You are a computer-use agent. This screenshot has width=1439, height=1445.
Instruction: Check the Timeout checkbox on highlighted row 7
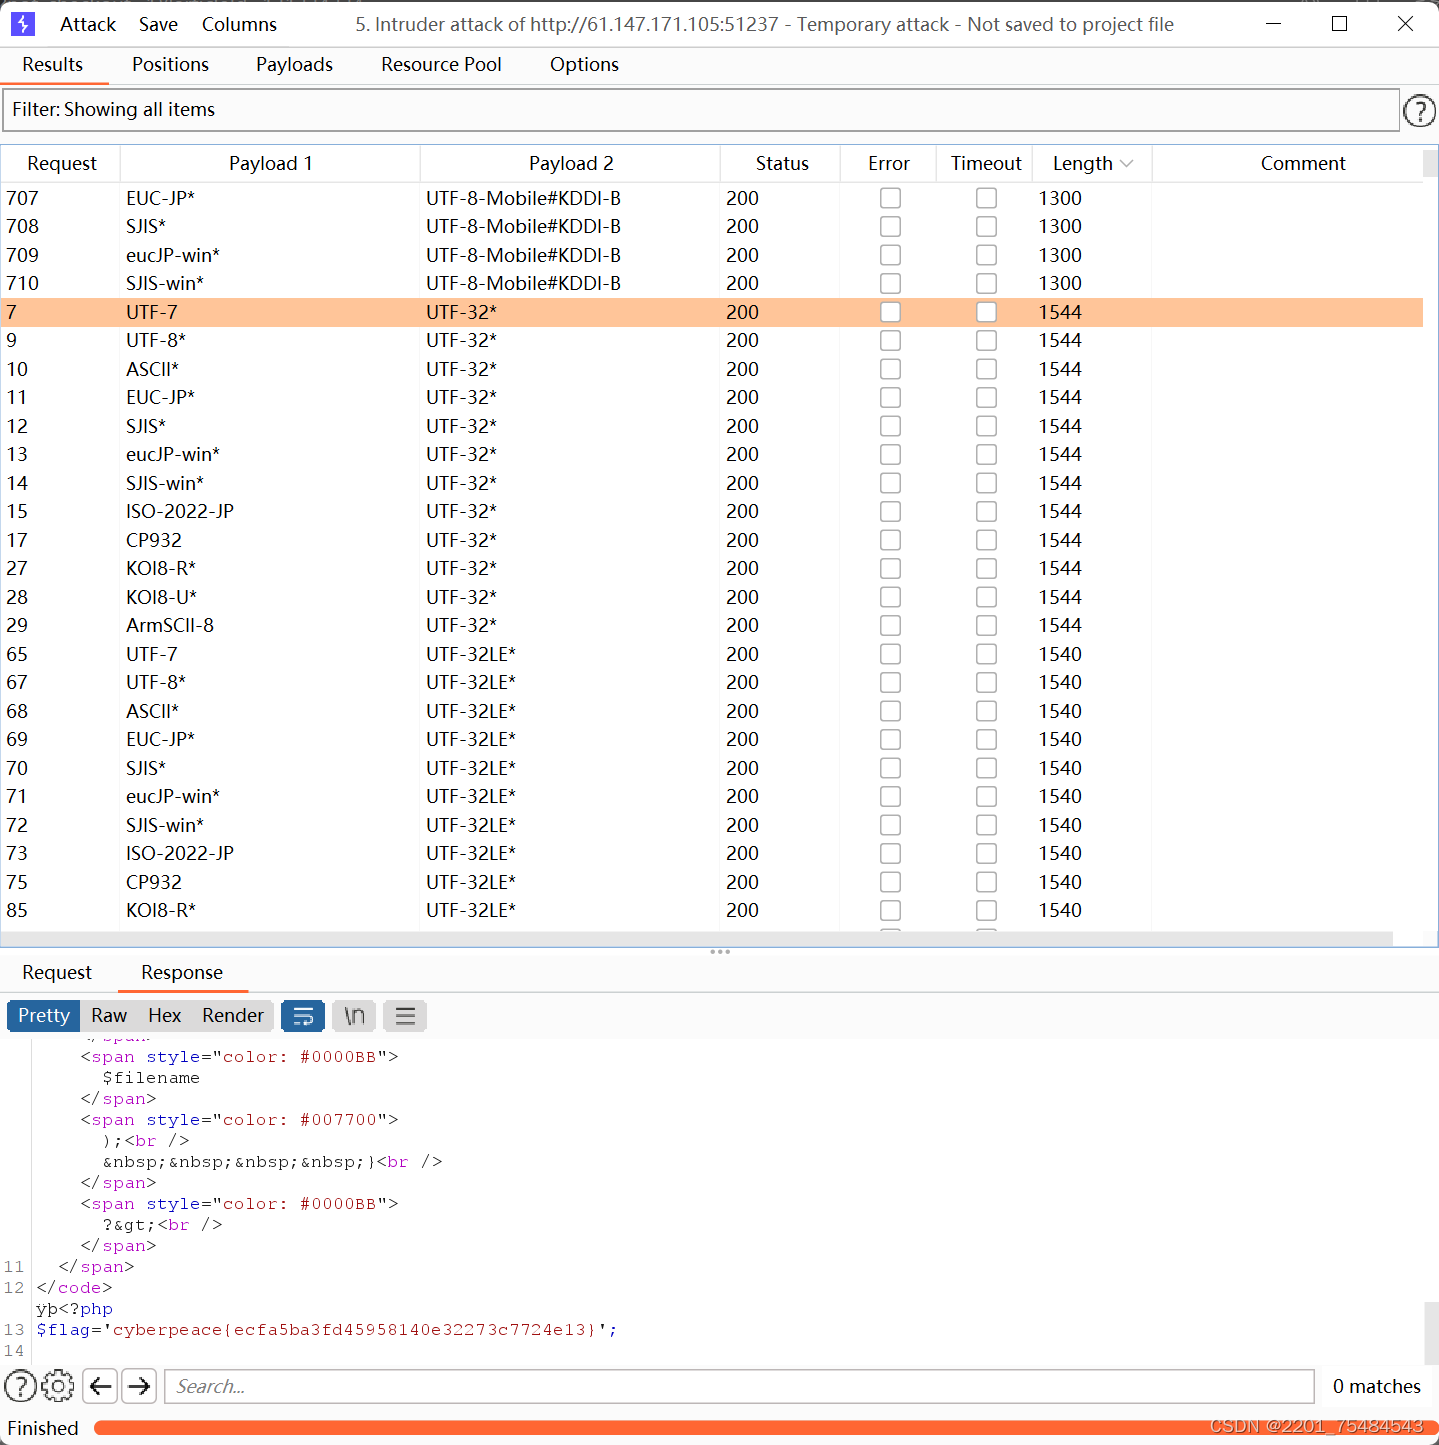pos(986,312)
